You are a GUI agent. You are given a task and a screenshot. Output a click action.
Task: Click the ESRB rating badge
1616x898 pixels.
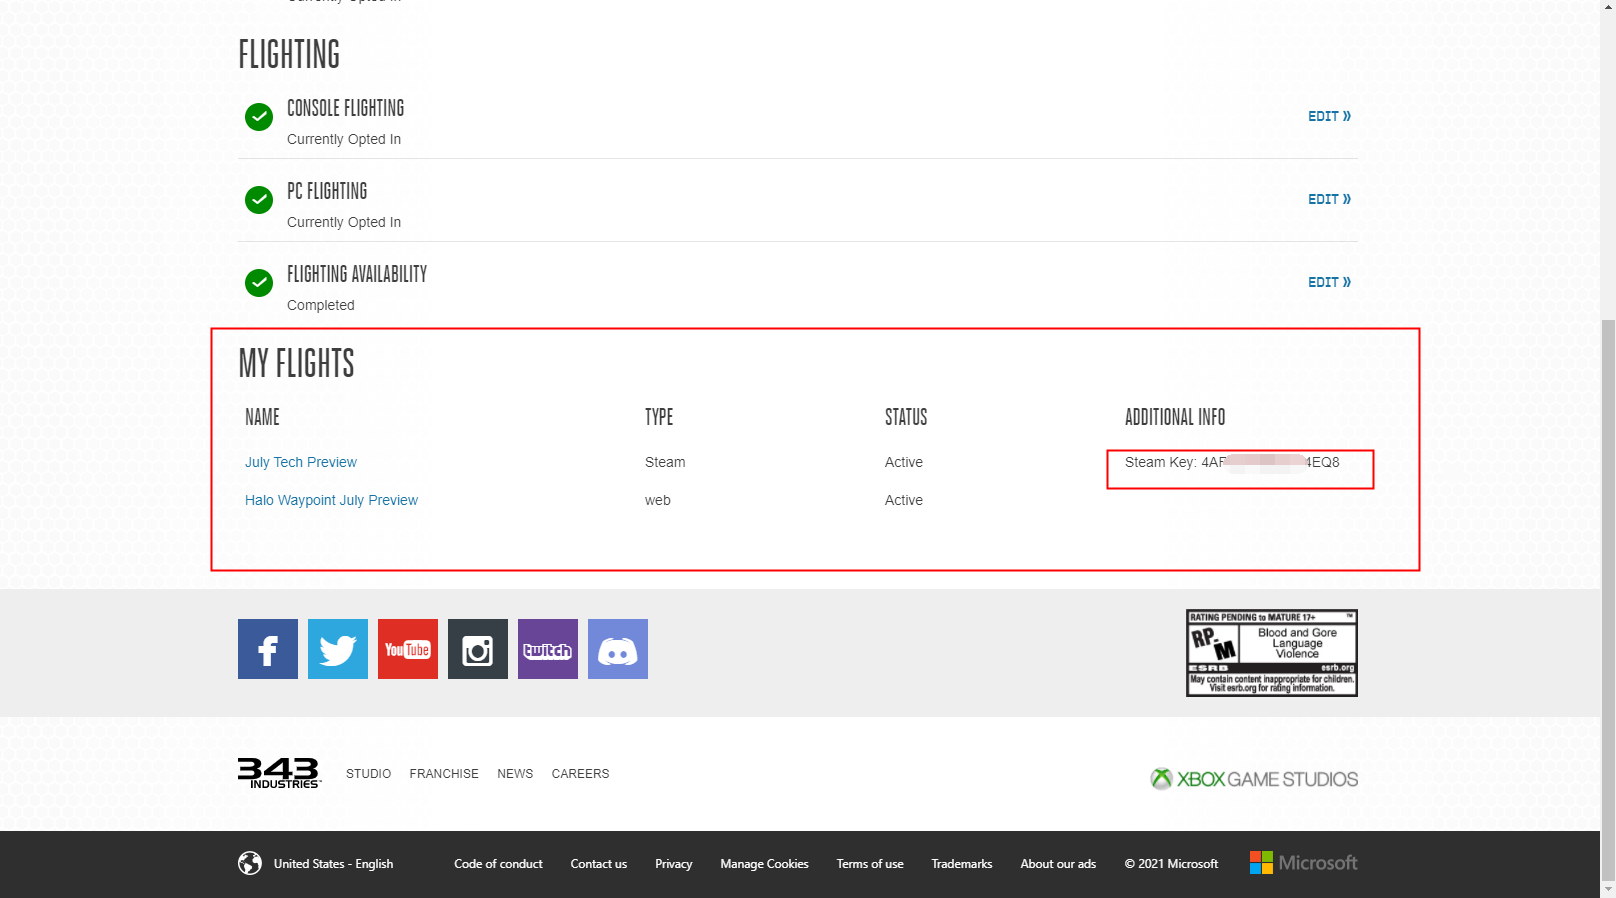point(1272,653)
